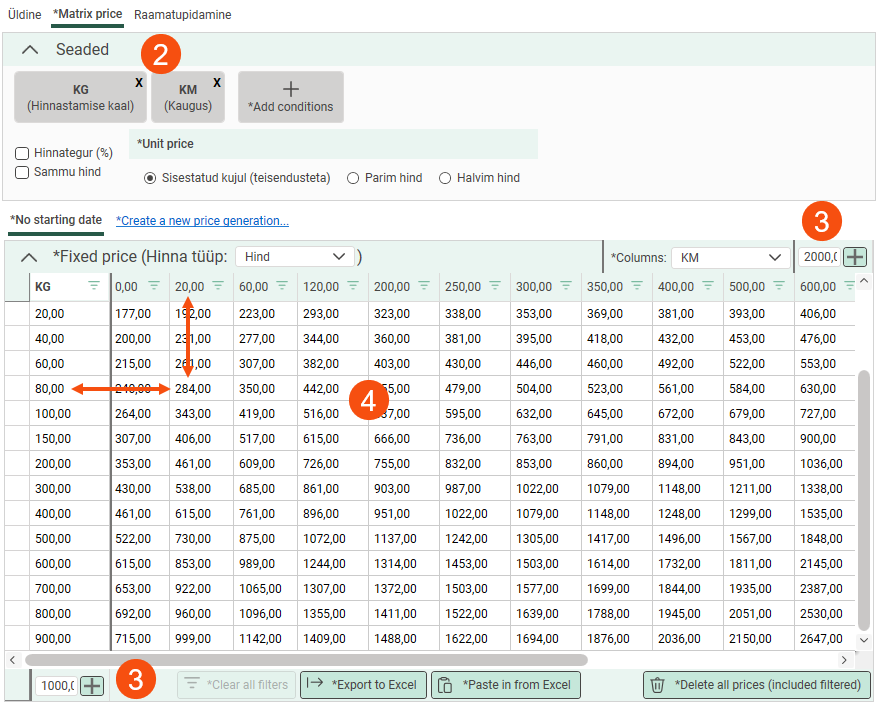The width and height of the screenshot is (876, 704).
Task: Click the plus icon to add row
Action: click(92, 686)
